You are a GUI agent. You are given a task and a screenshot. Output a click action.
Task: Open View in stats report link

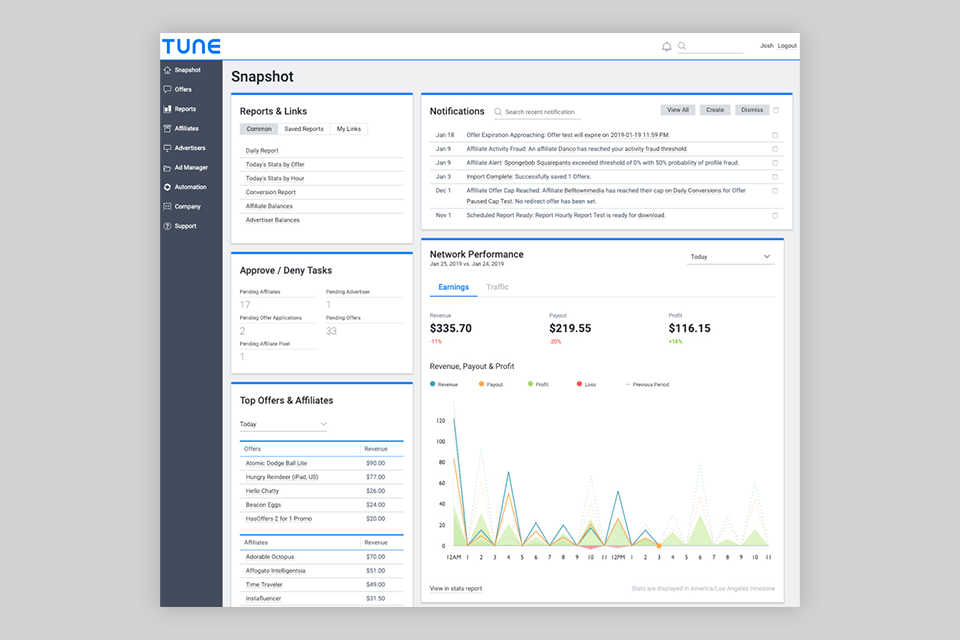pos(456,589)
